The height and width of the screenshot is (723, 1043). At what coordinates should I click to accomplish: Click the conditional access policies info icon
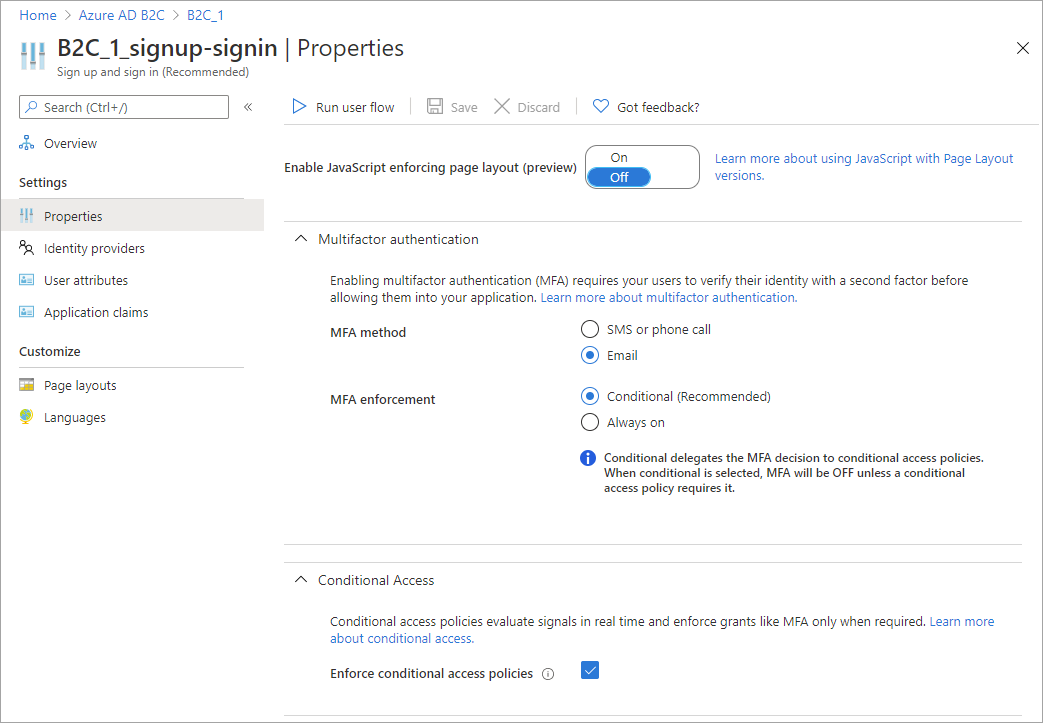click(548, 674)
